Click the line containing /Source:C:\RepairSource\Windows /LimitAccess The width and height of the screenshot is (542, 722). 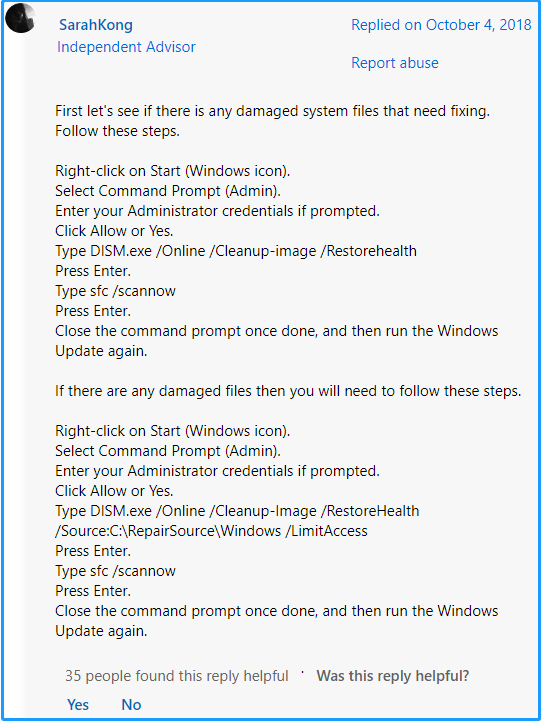point(211,531)
